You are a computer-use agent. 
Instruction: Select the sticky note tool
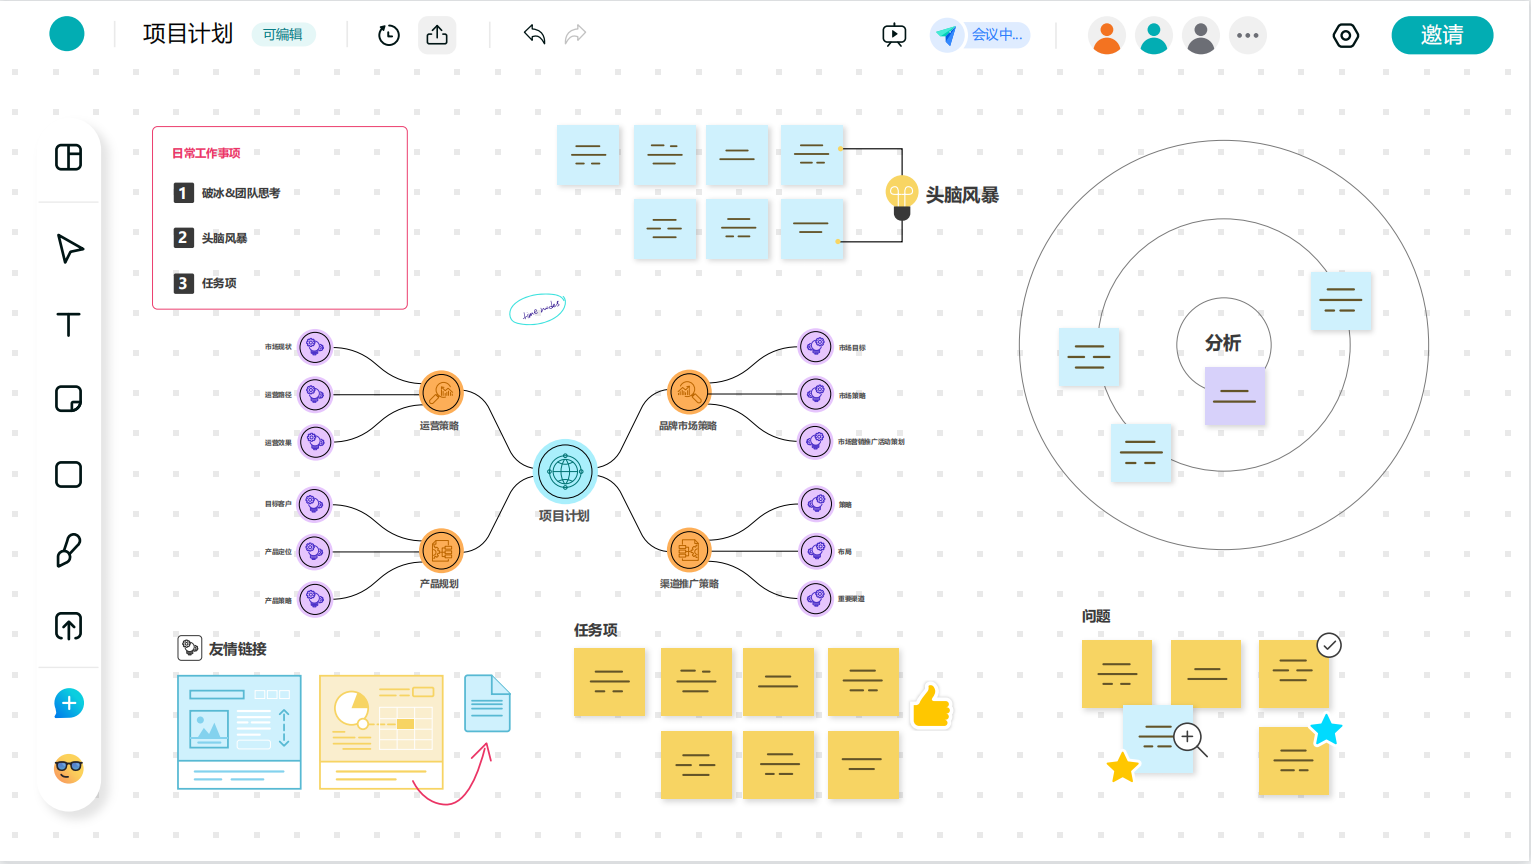(x=68, y=399)
